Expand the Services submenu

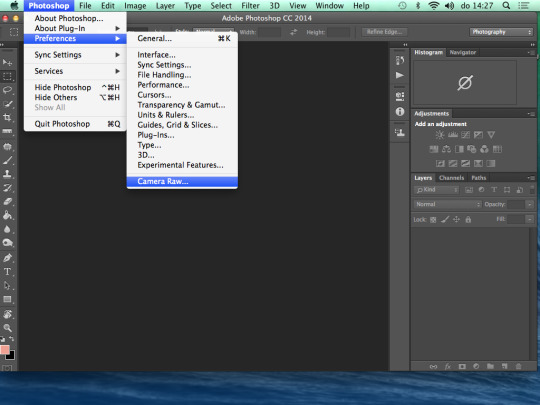tap(76, 71)
